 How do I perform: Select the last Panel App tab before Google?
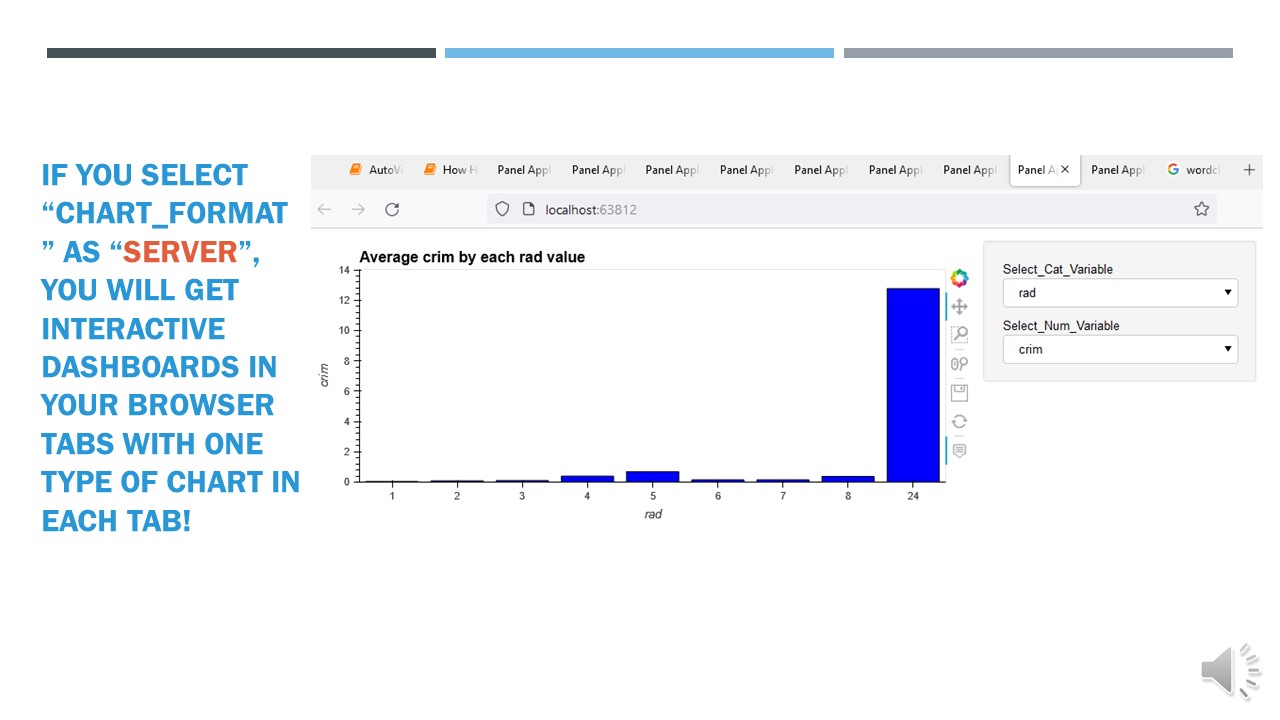[x=1118, y=170]
